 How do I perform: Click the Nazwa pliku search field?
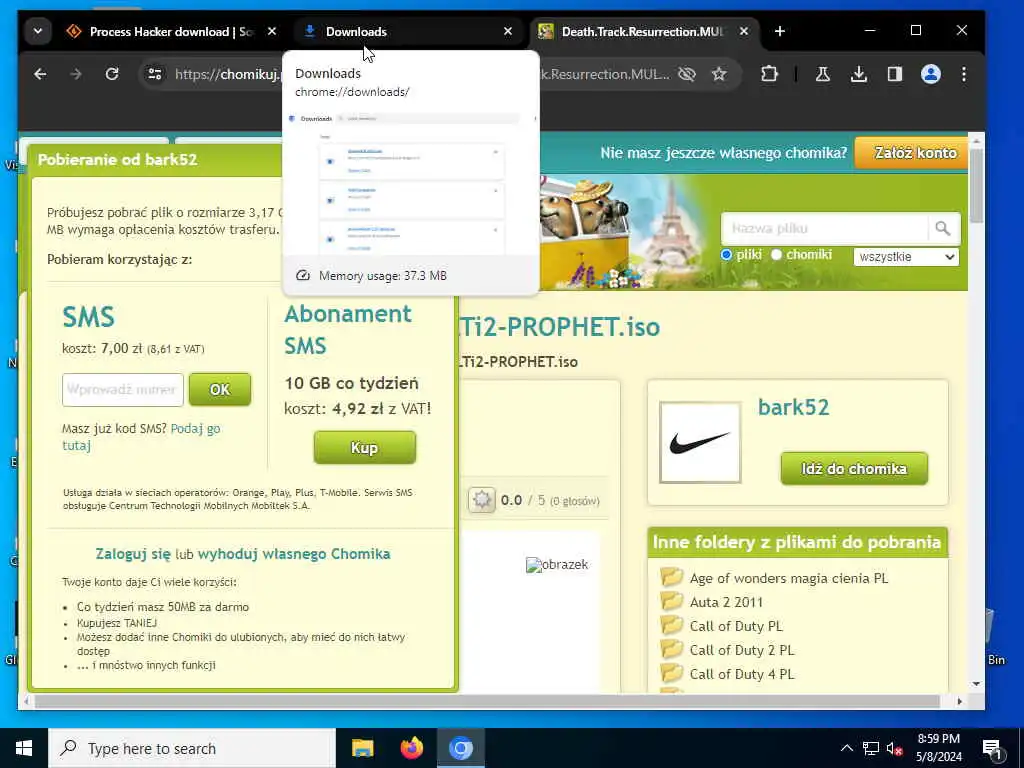[824, 229]
